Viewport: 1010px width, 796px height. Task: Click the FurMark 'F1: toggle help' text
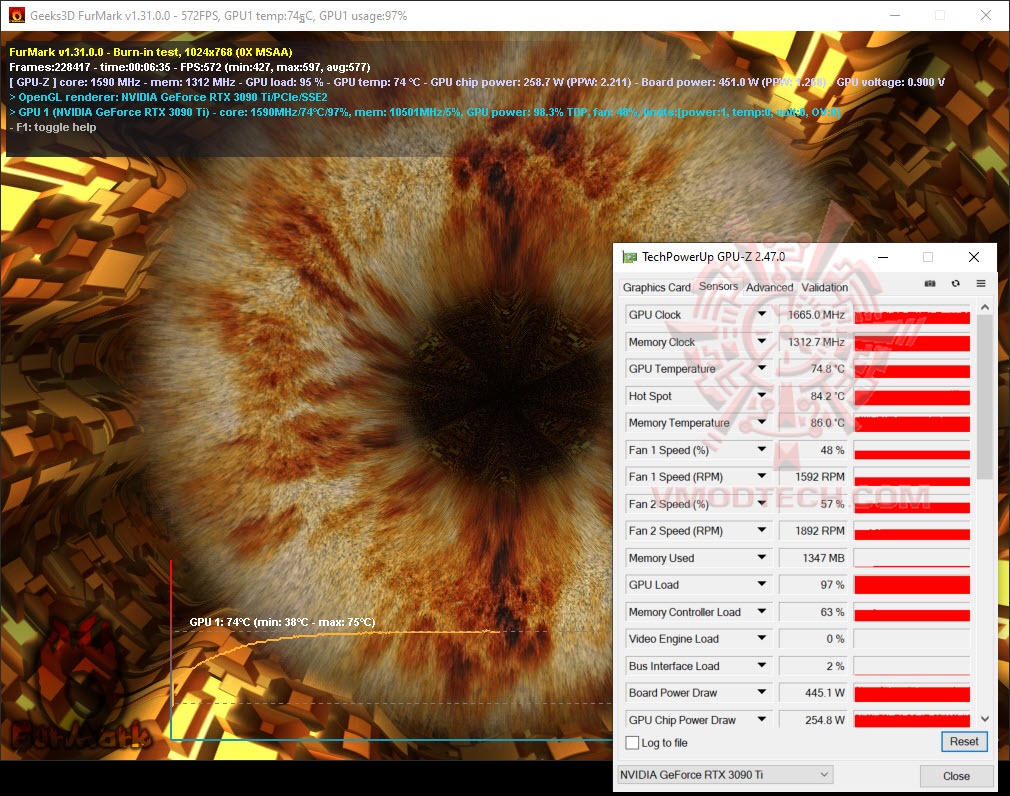[x=53, y=127]
